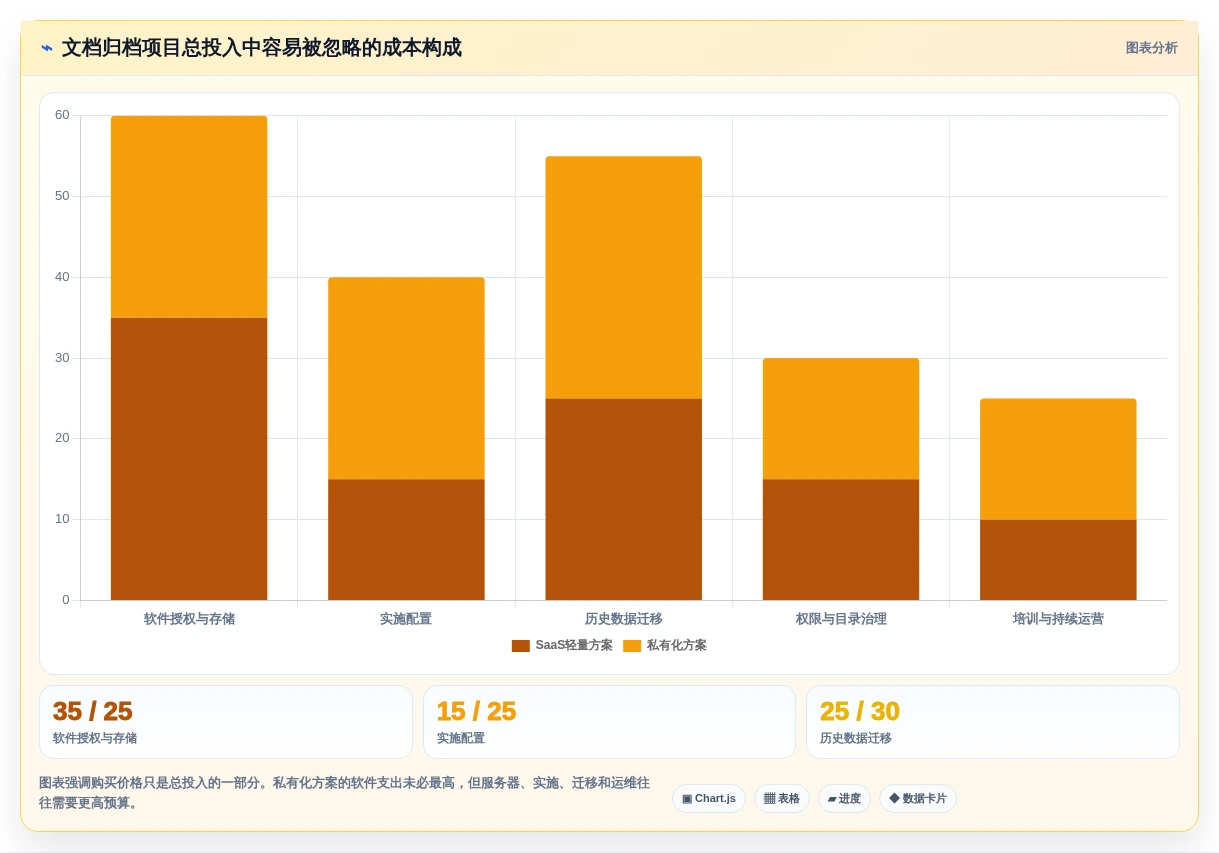
Task: Click the SaaS bar segment for 培训与持续运营
Action: (x=1058, y=560)
